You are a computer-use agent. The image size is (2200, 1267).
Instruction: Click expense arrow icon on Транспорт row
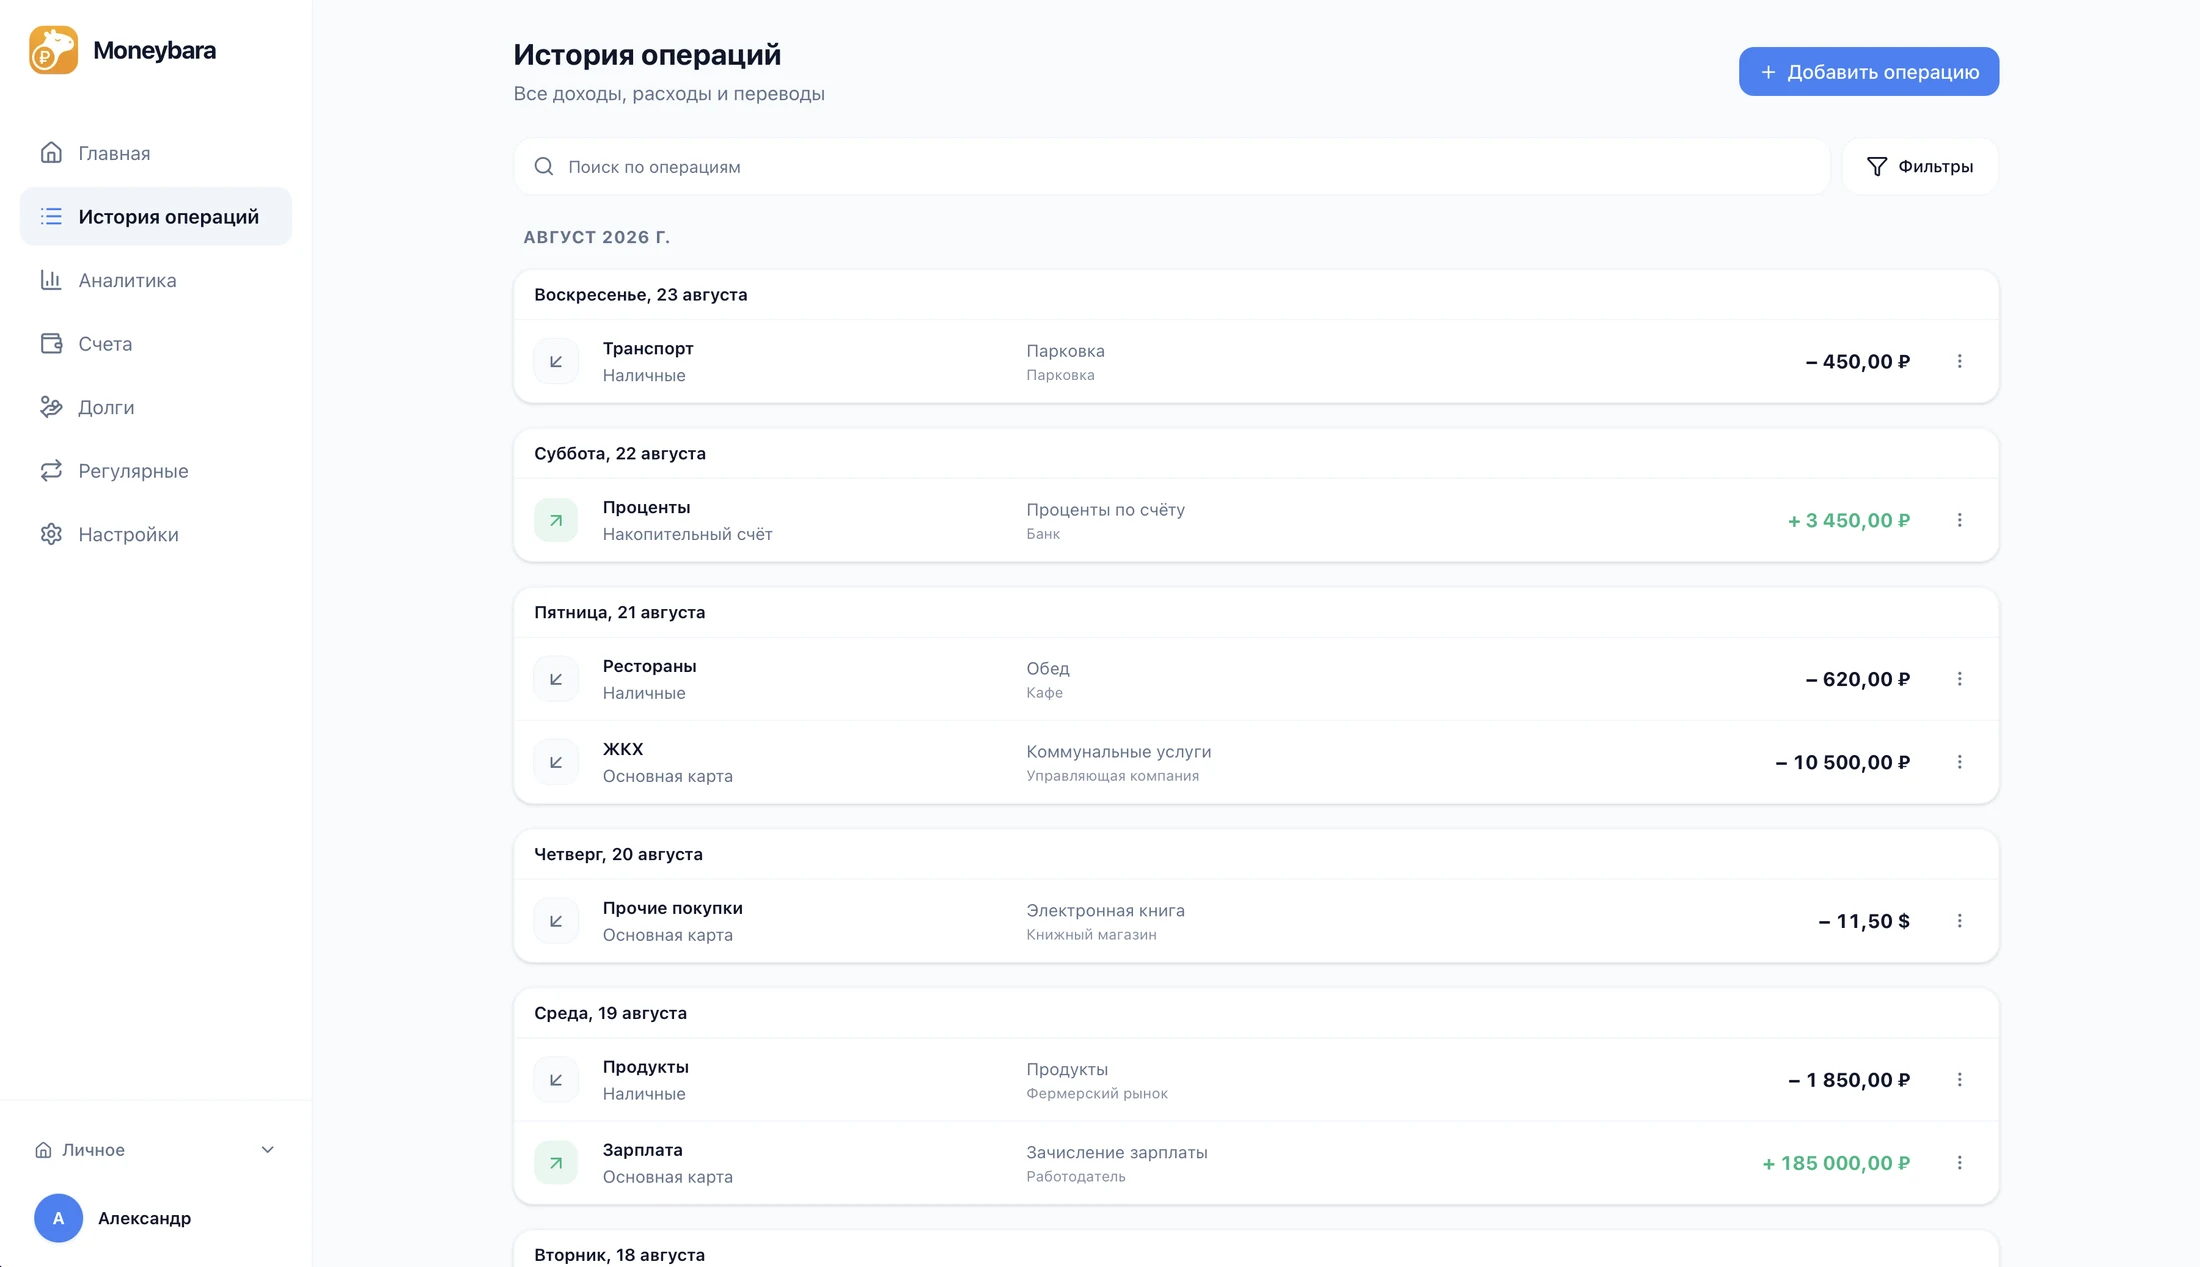[556, 361]
